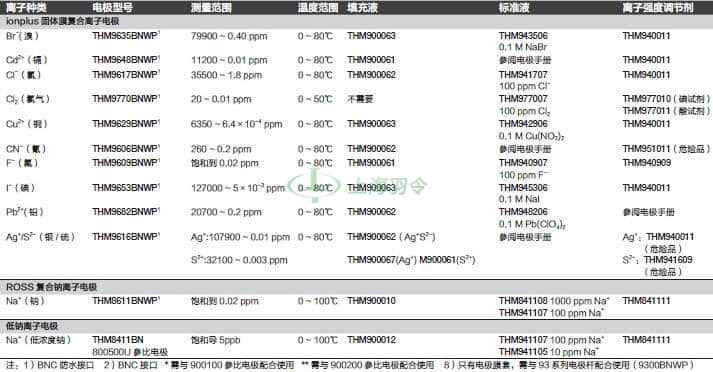The width and height of the screenshot is (713, 372).
Task: Click the THM951011 (危险品) adjuster entry
Action: (666, 149)
